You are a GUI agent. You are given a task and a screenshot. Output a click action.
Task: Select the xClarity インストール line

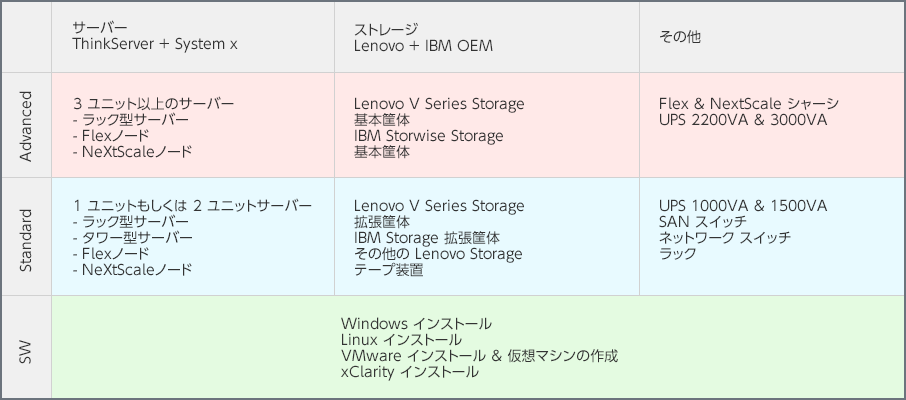410,372
